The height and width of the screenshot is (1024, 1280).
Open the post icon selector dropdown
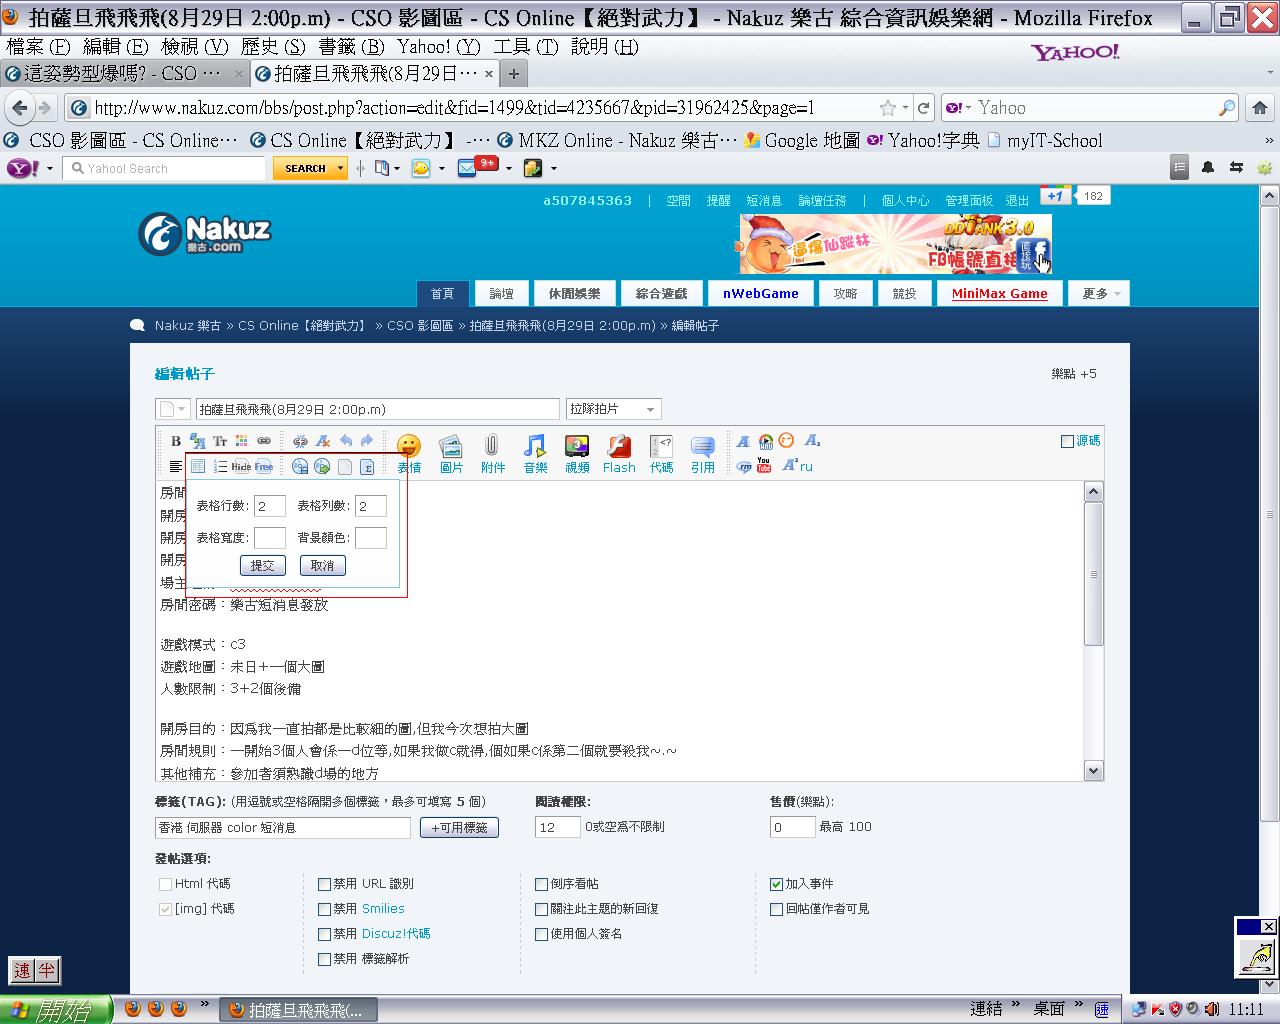click(x=172, y=409)
